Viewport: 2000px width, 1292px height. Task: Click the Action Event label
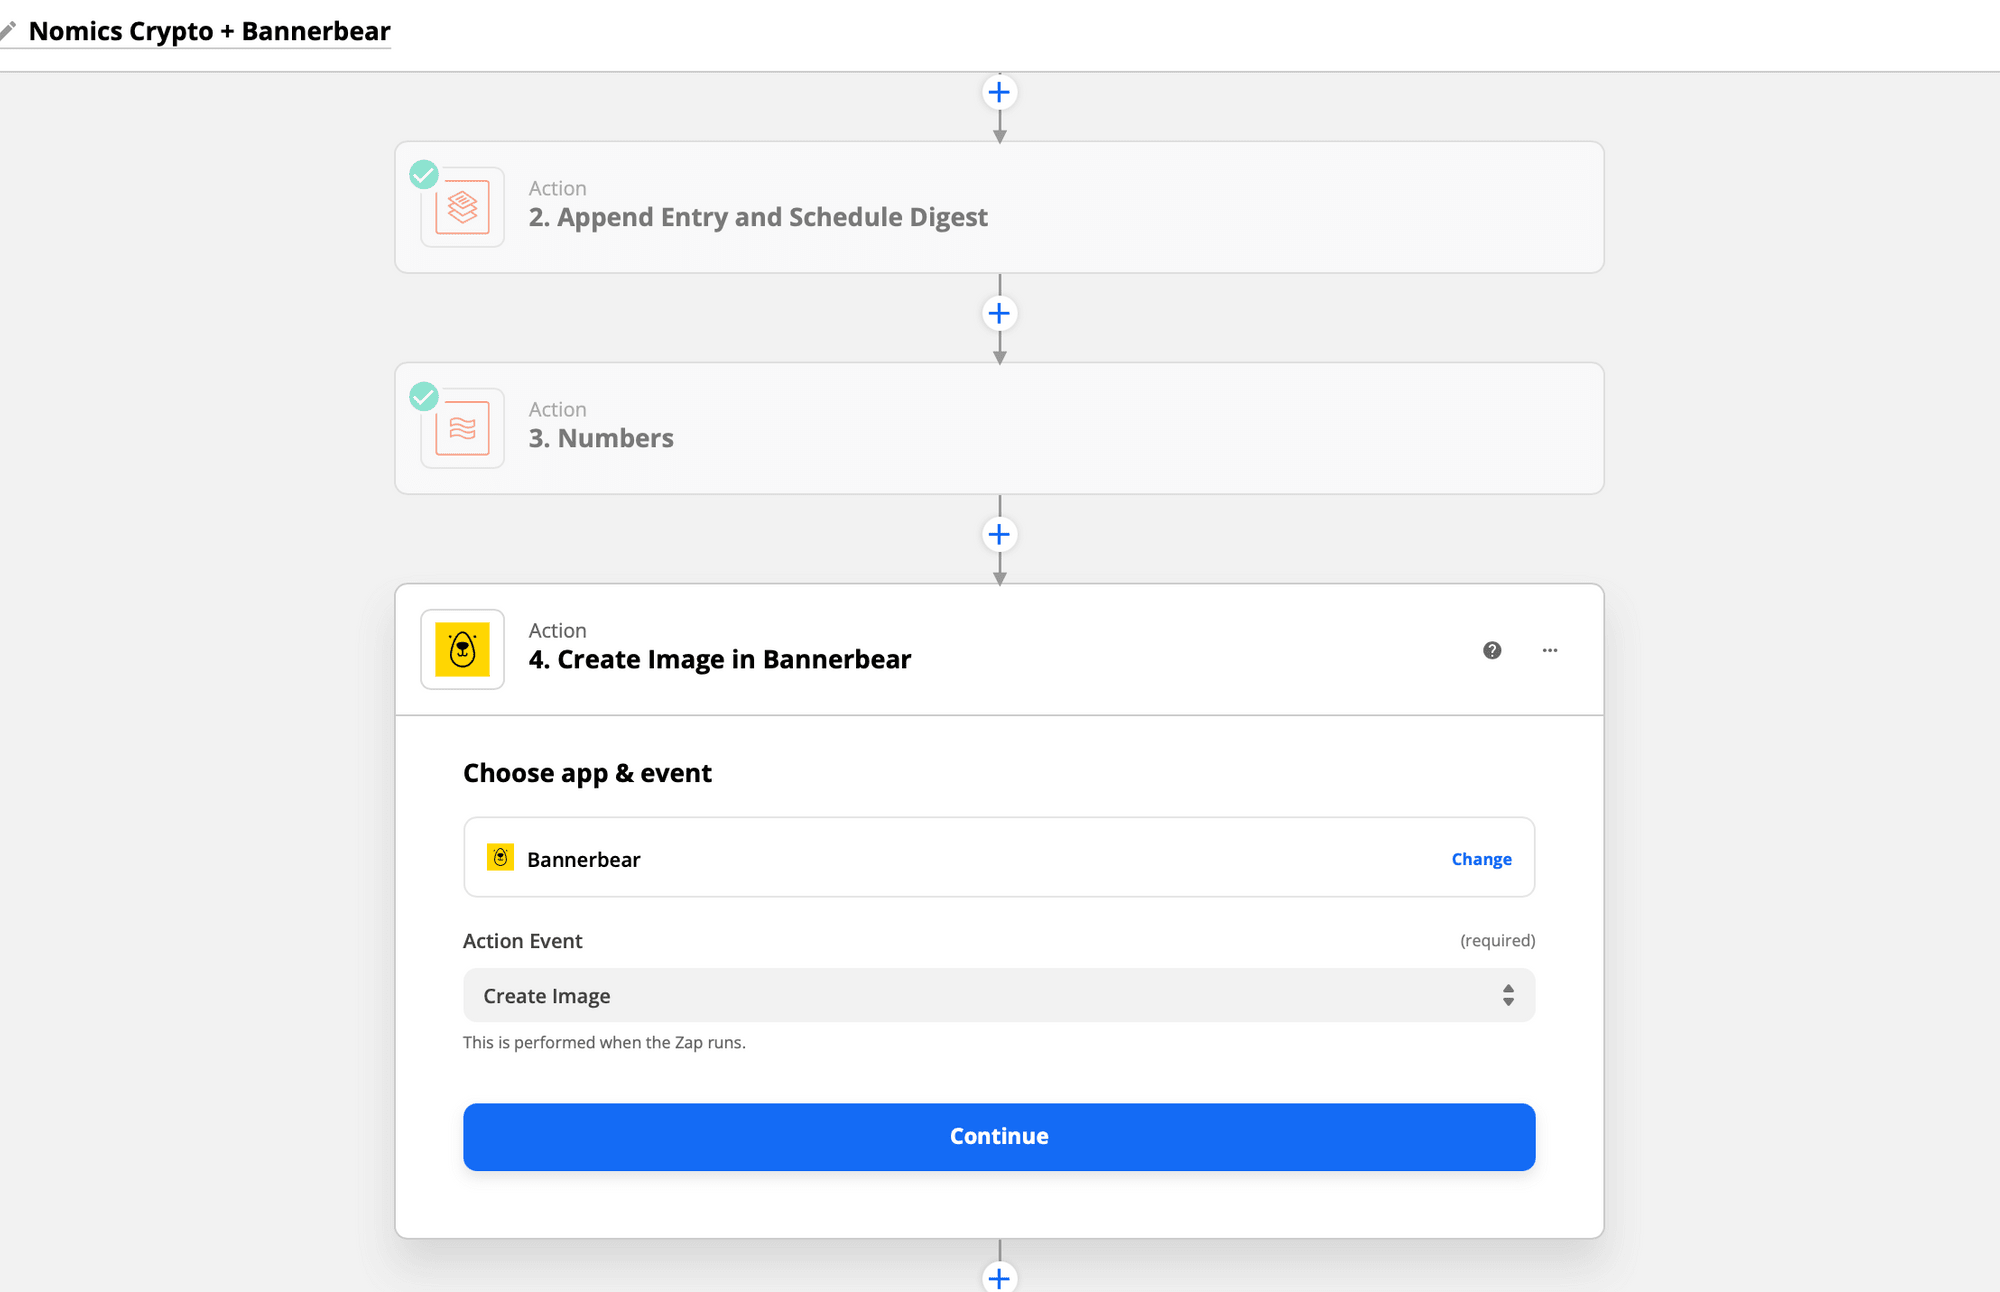(522, 941)
